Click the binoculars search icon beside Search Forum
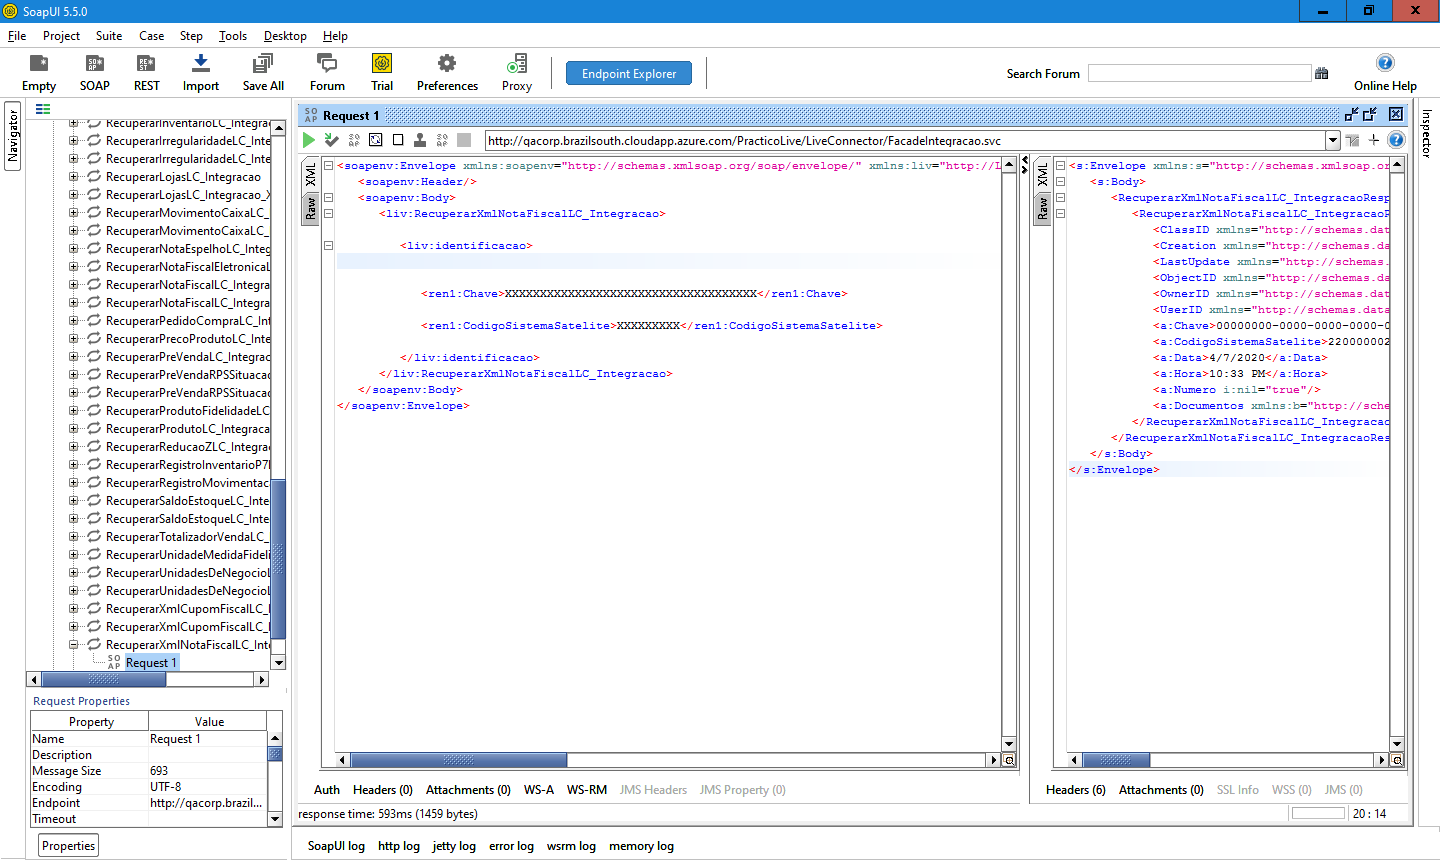1440x860 pixels. (x=1322, y=73)
